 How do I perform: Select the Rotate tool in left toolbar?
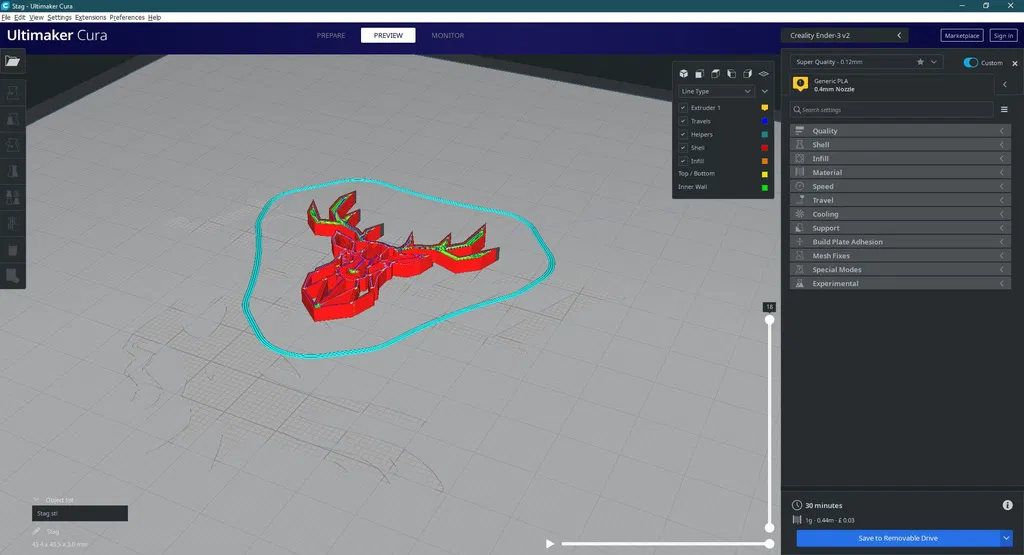click(x=12, y=145)
